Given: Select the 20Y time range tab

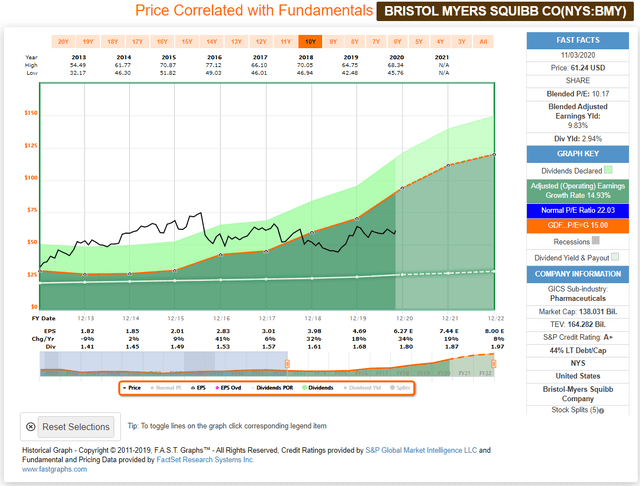Looking at the screenshot, I should [x=63, y=42].
